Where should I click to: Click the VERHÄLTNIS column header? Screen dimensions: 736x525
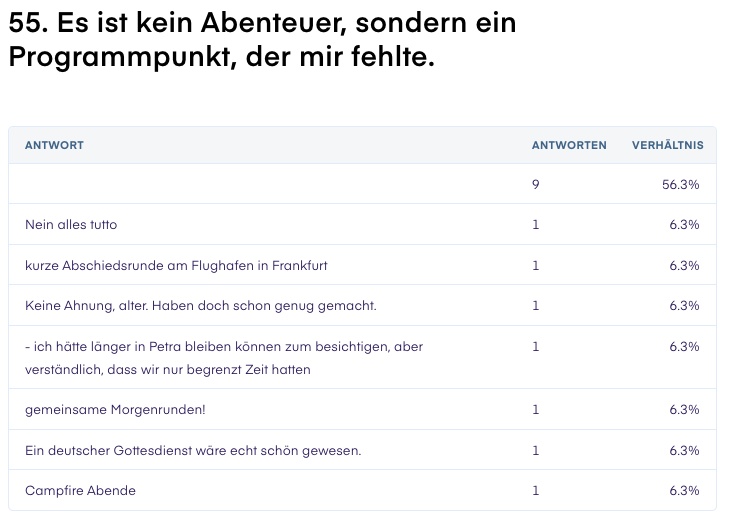pos(667,145)
